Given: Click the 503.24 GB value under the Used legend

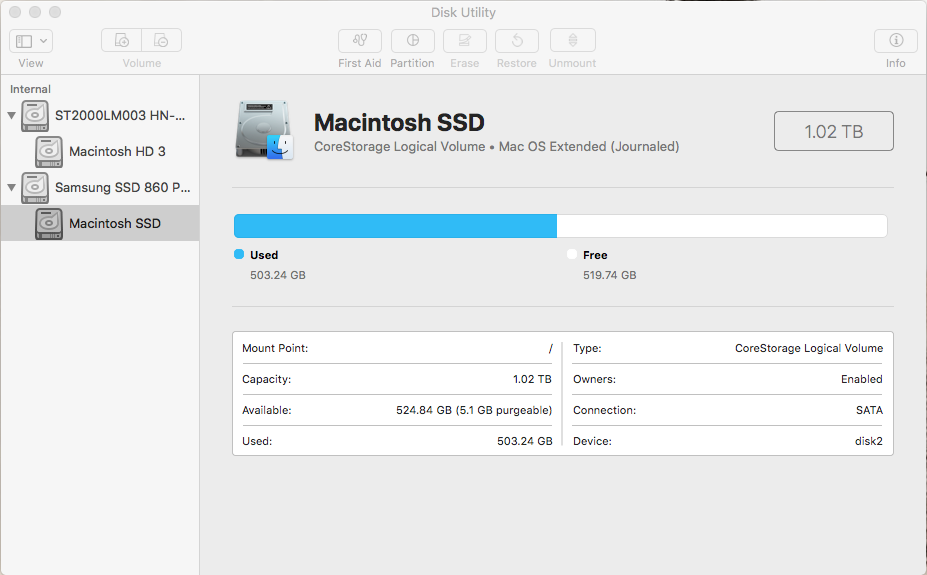Looking at the screenshot, I should [278, 275].
